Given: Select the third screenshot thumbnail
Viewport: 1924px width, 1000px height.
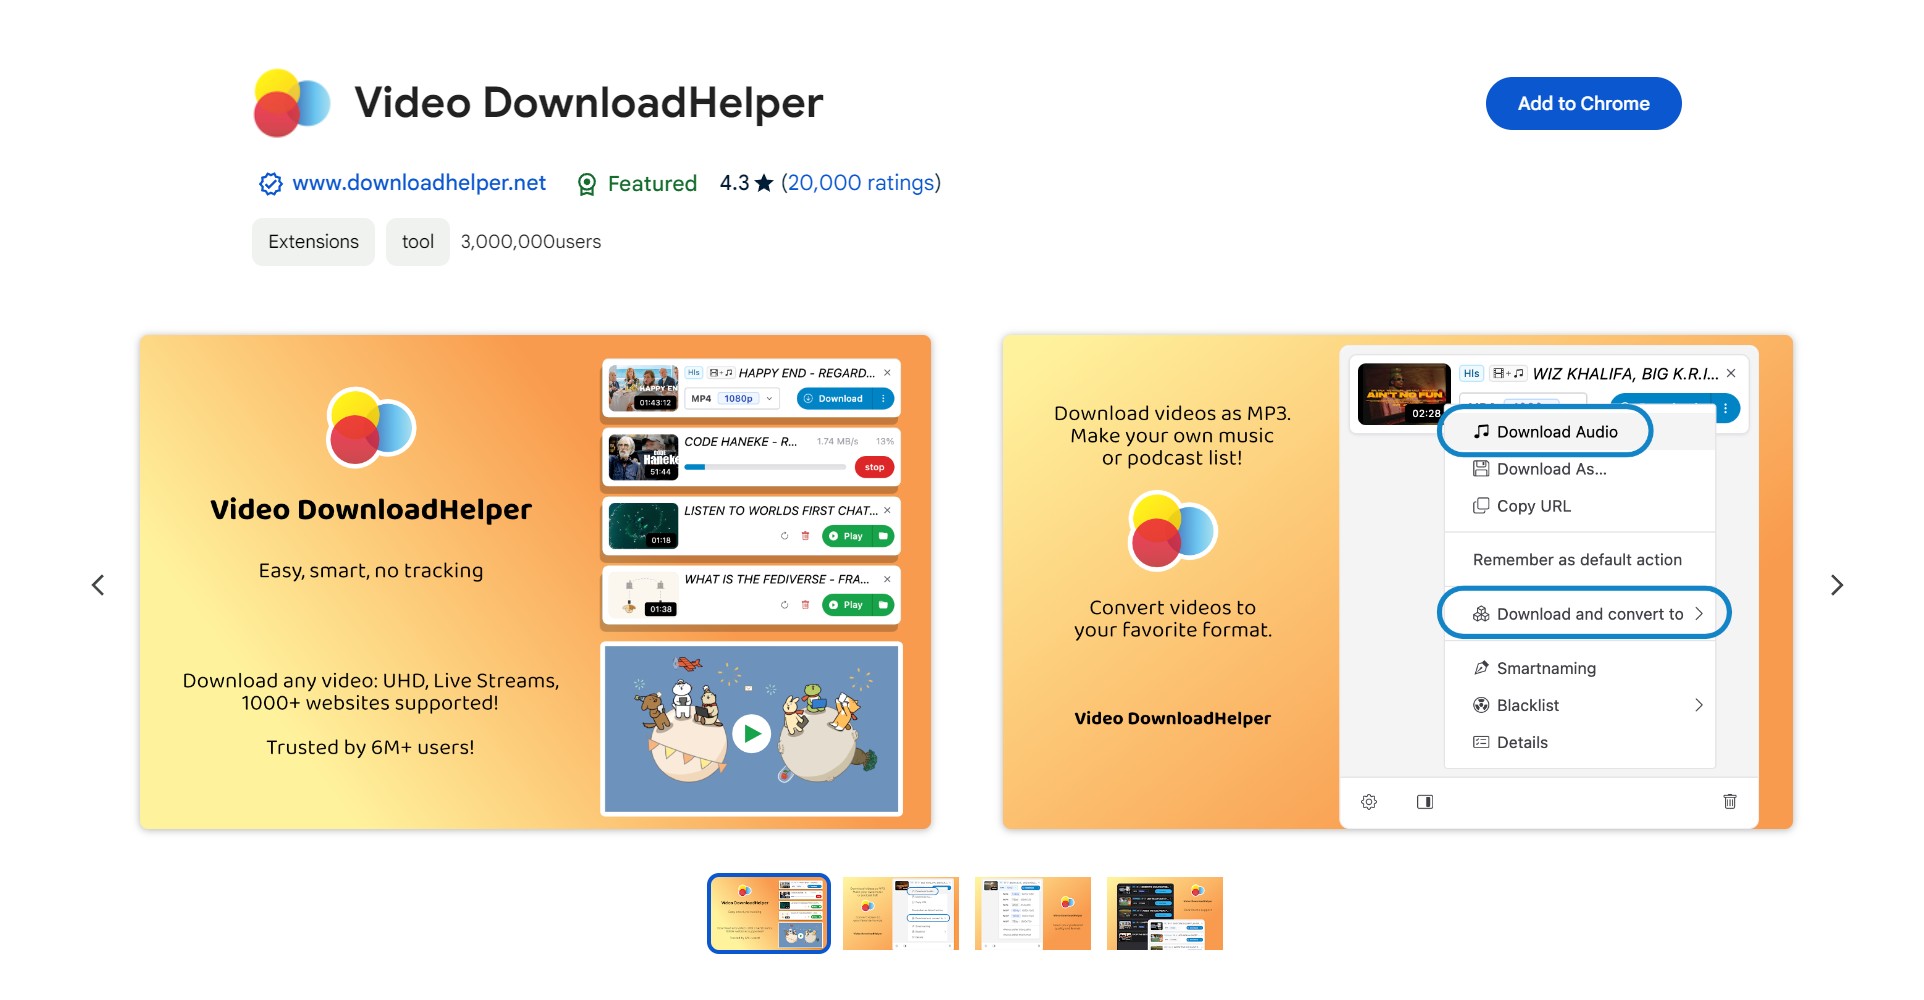Looking at the screenshot, I should point(1032,913).
